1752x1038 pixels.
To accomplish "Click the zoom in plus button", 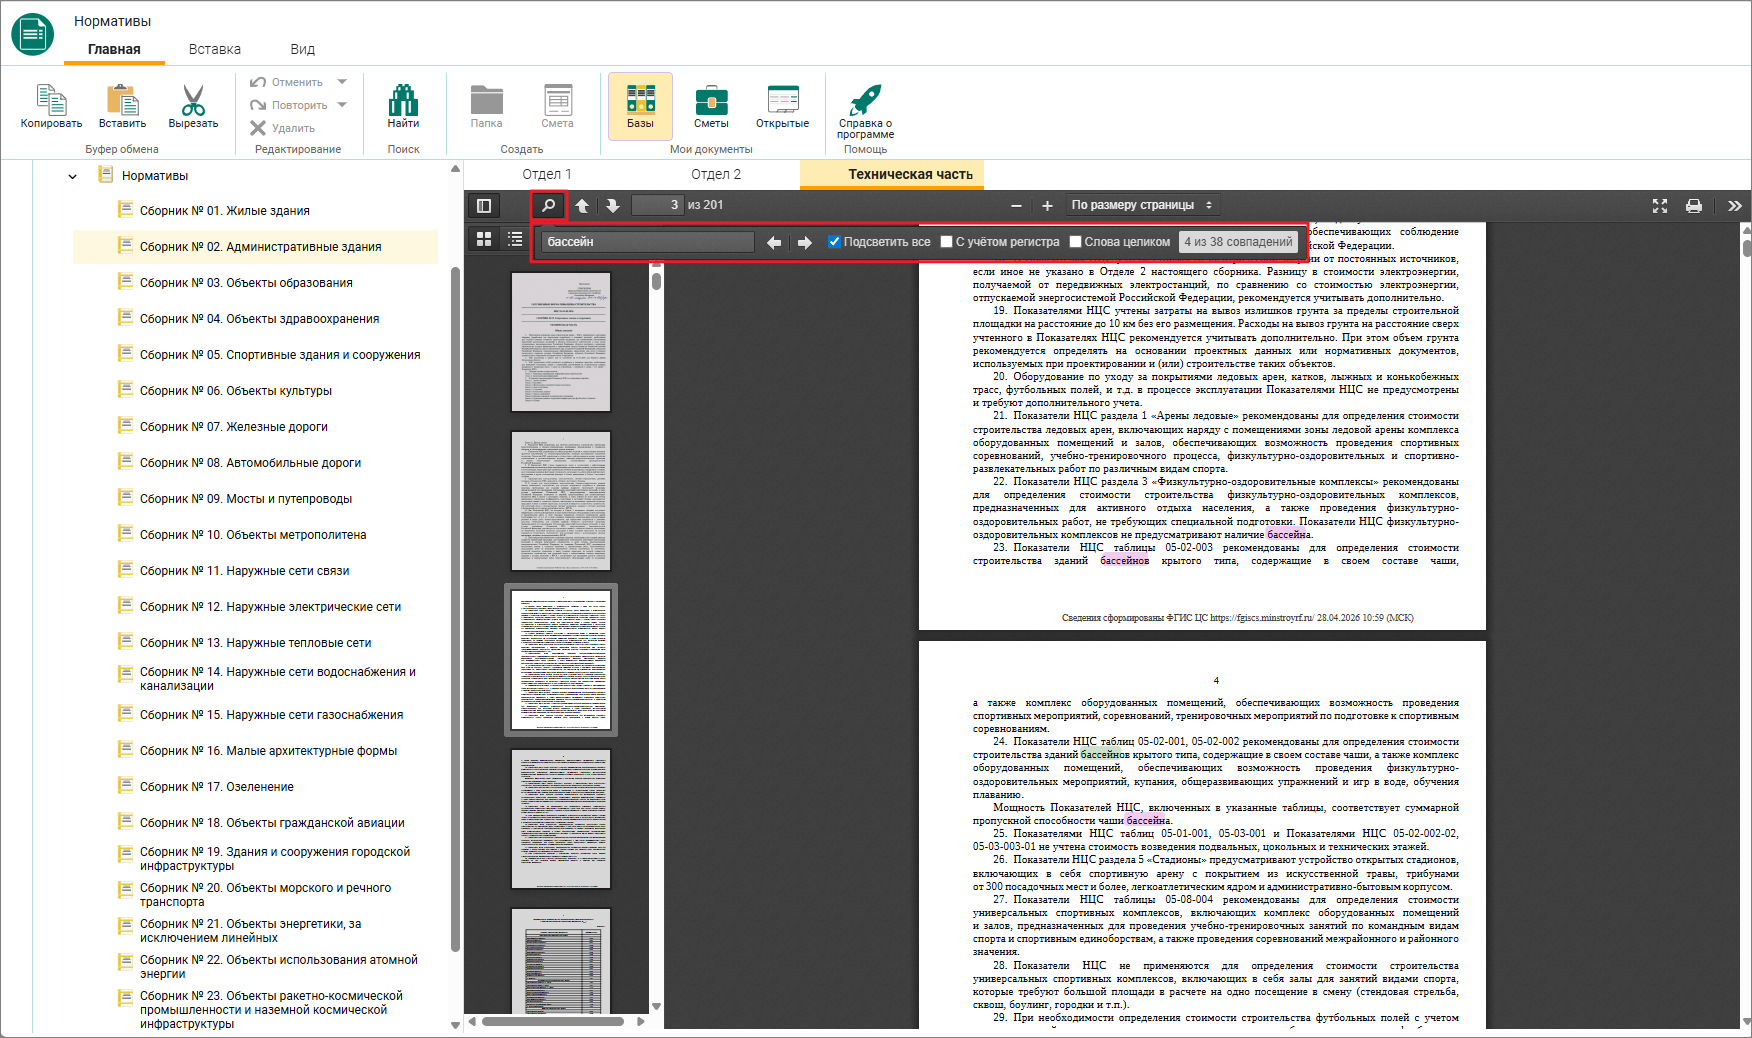I will [1047, 205].
